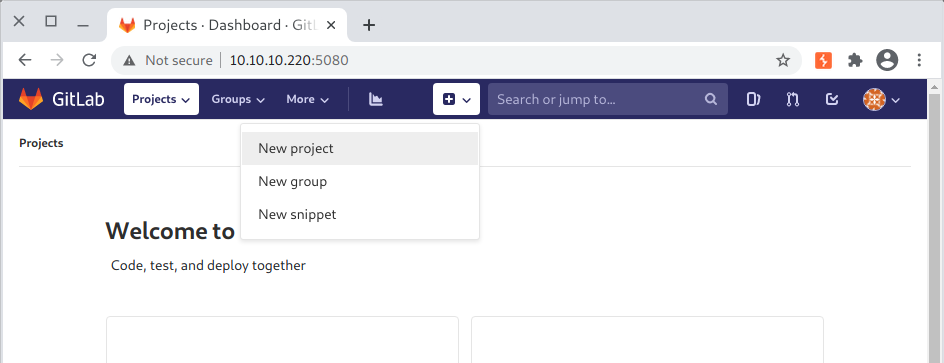Open the Chrome profile avatar icon
This screenshot has width=944, height=363.
pyautogui.click(x=887, y=60)
